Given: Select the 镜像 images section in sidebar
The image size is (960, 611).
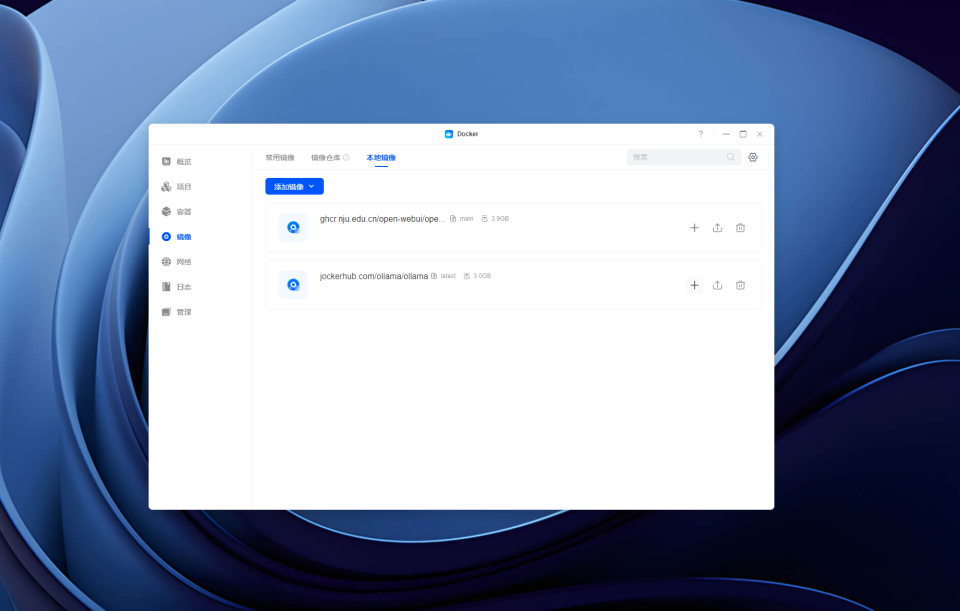Looking at the screenshot, I should [176, 237].
